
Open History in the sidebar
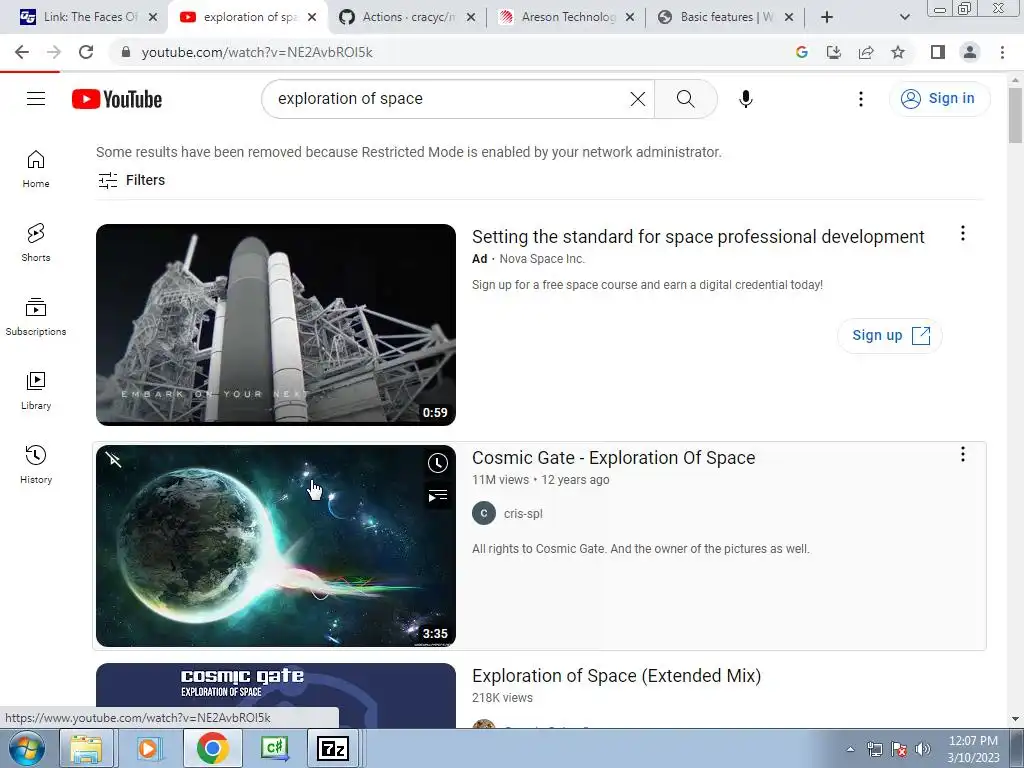pos(36,464)
